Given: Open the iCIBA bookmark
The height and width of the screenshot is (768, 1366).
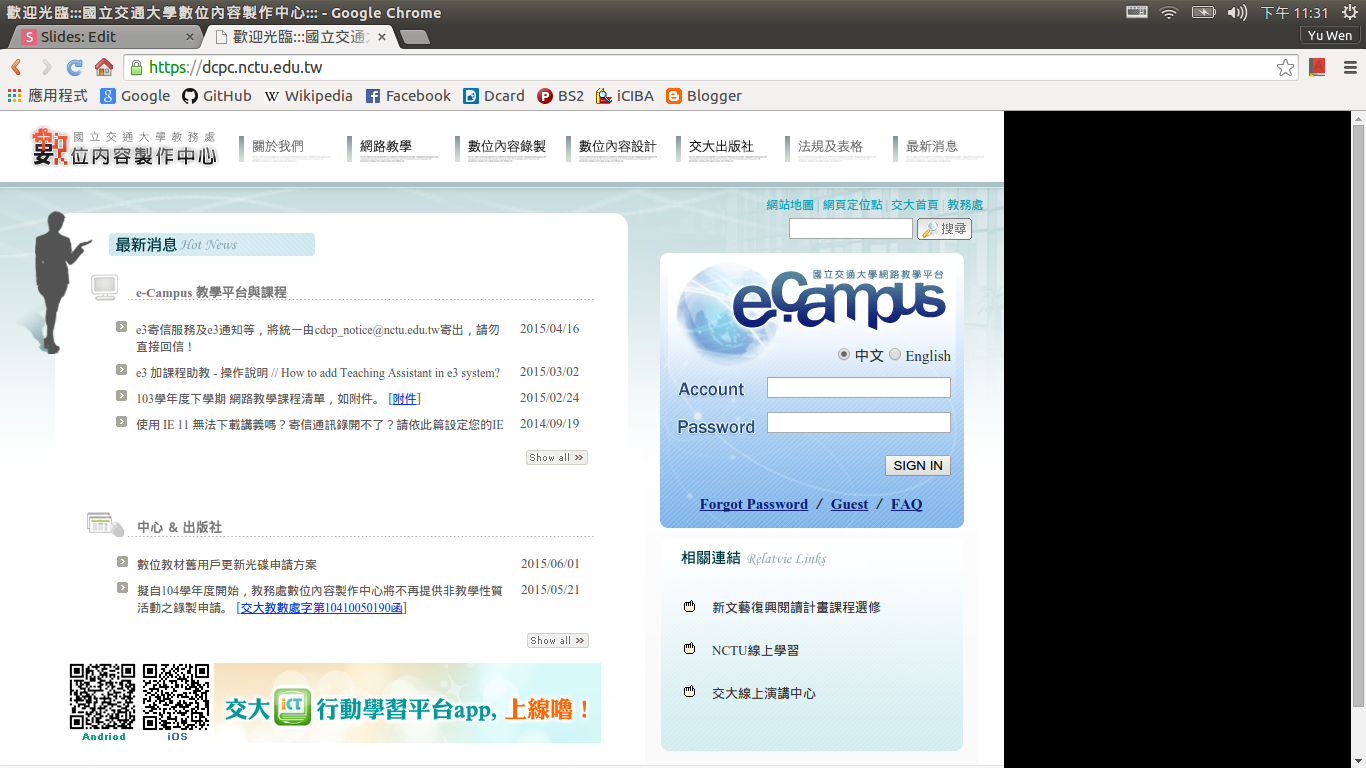Looking at the screenshot, I should (x=625, y=96).
